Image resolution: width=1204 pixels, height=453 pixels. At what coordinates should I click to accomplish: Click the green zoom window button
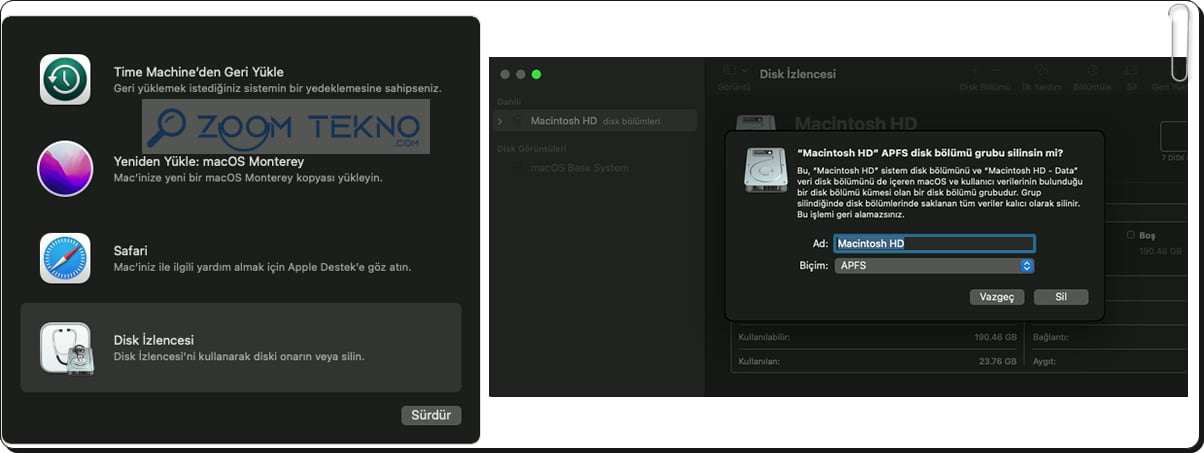(x=536, y=74)
